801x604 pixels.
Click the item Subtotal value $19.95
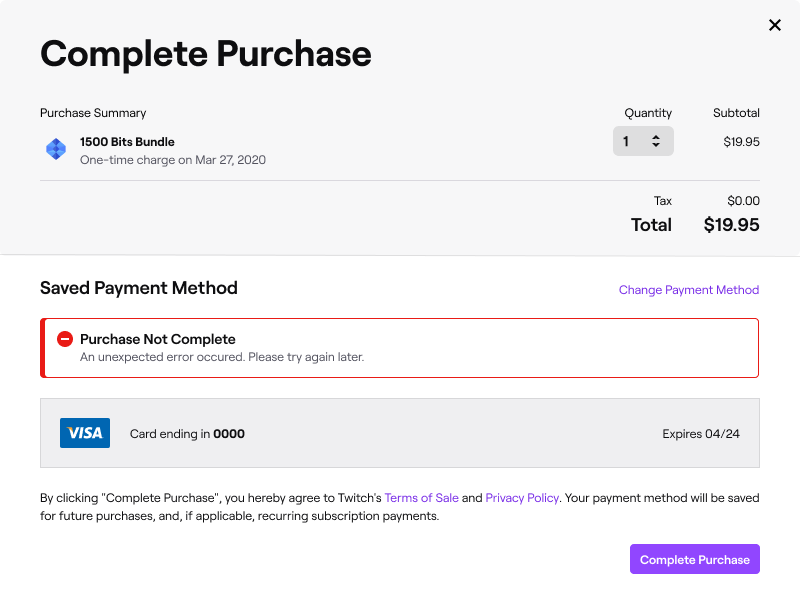click(x=741, y=142)
